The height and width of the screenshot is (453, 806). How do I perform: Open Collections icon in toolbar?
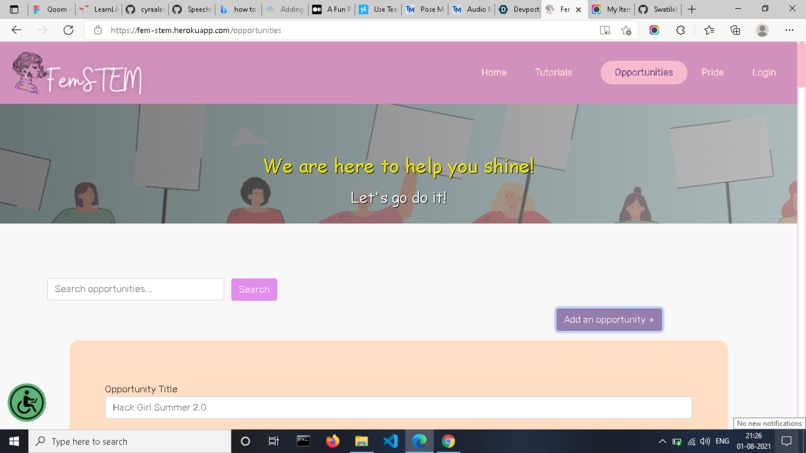736,30
